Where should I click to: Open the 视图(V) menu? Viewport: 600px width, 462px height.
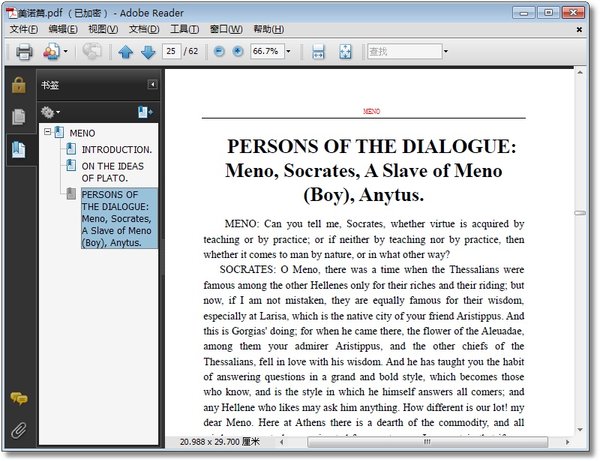click(103, 29)
